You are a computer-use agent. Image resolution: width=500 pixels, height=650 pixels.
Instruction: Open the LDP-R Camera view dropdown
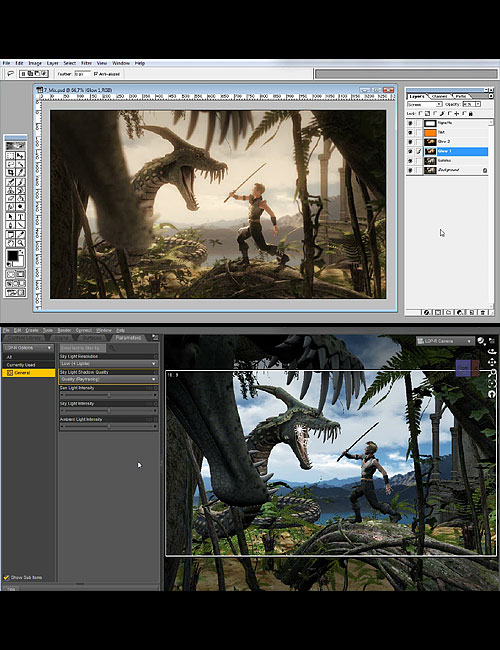[x=445, y=341]
